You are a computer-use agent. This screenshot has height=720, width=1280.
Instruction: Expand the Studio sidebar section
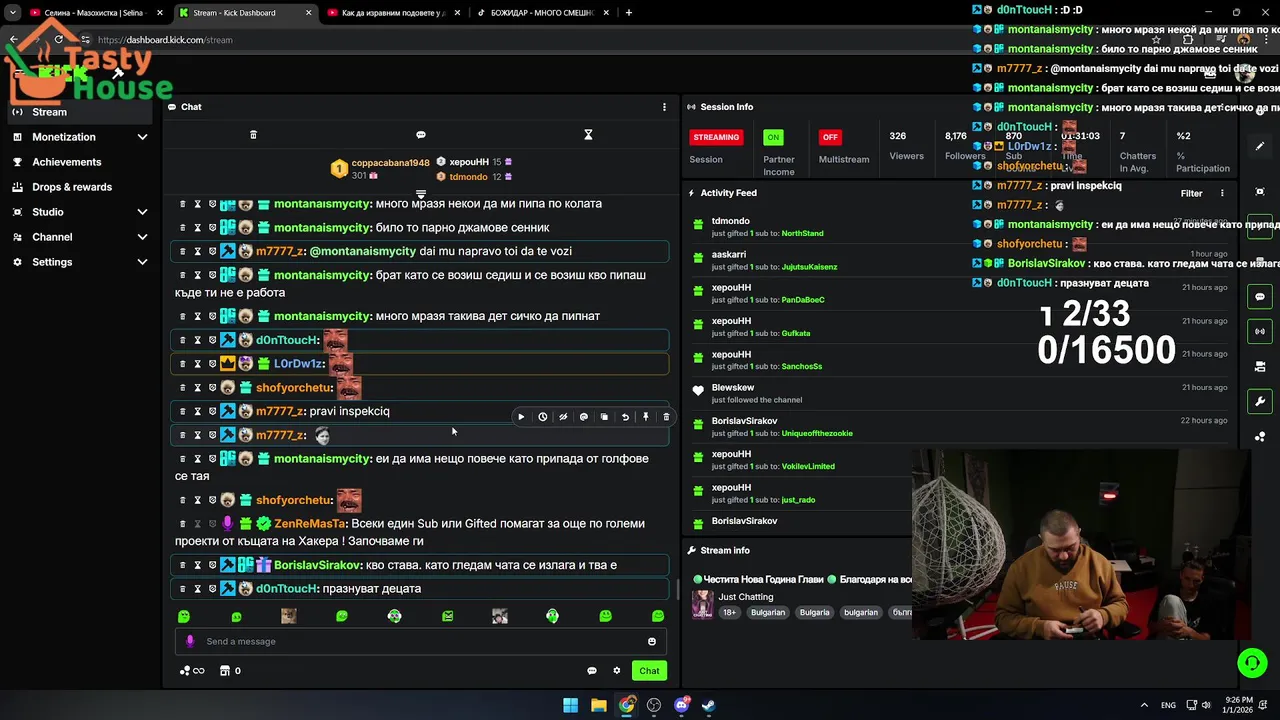(142, 212)
